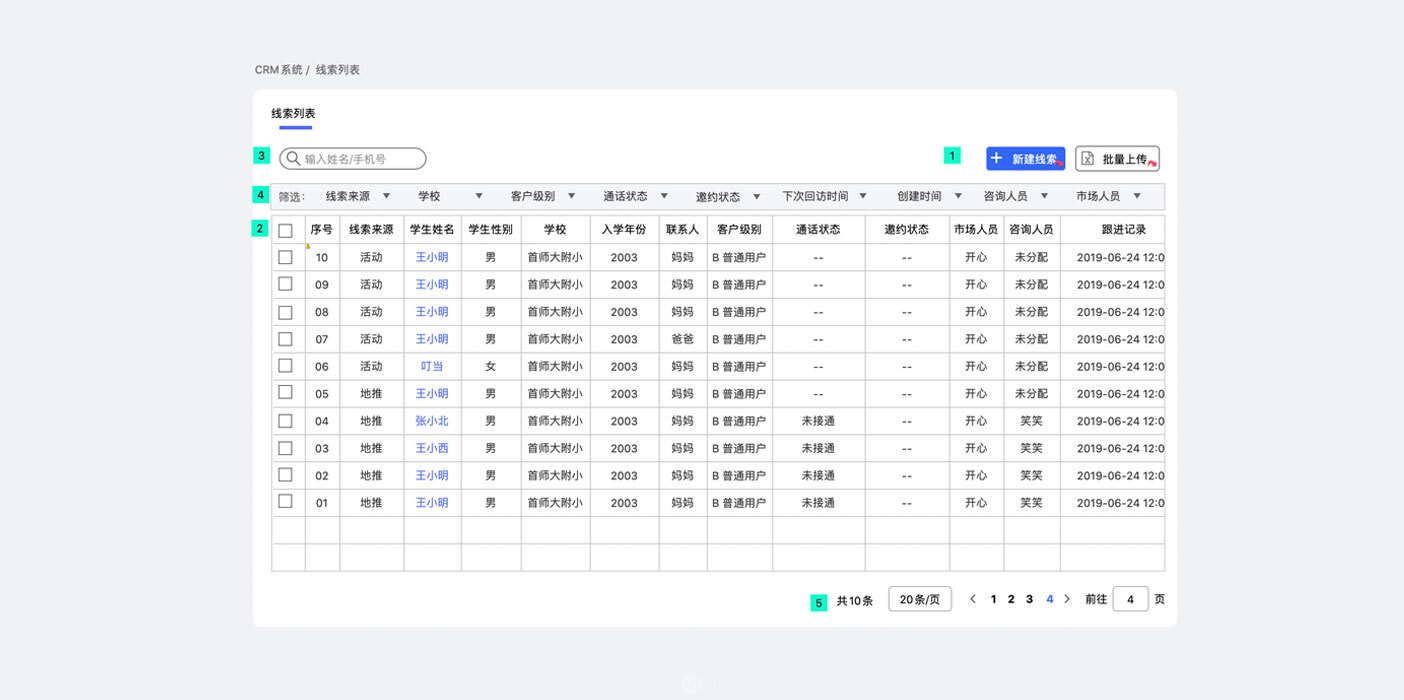Switch to the 线索列表 tab
The image size is (1404, 700).
pos(293,114)
